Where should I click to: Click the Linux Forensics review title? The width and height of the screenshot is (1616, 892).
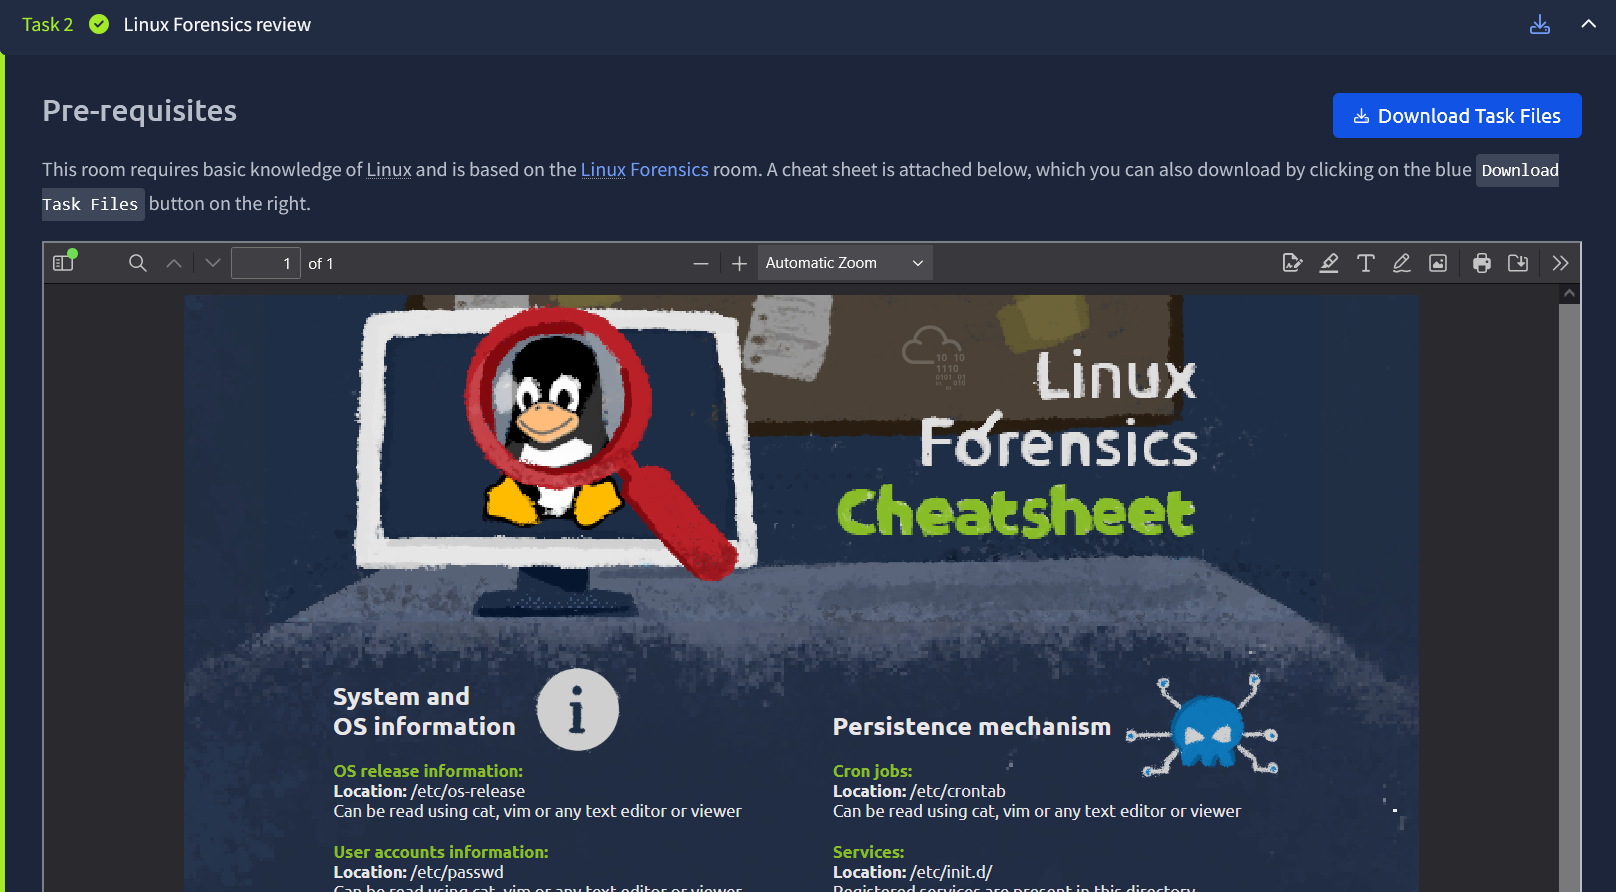coord(217,24)
